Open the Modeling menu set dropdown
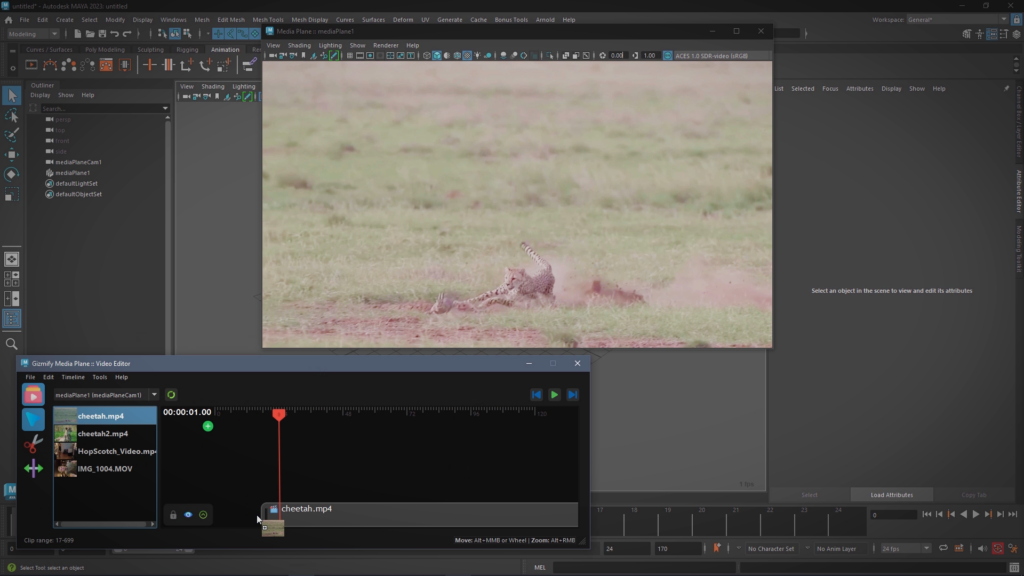 click(x=33, y=34)
